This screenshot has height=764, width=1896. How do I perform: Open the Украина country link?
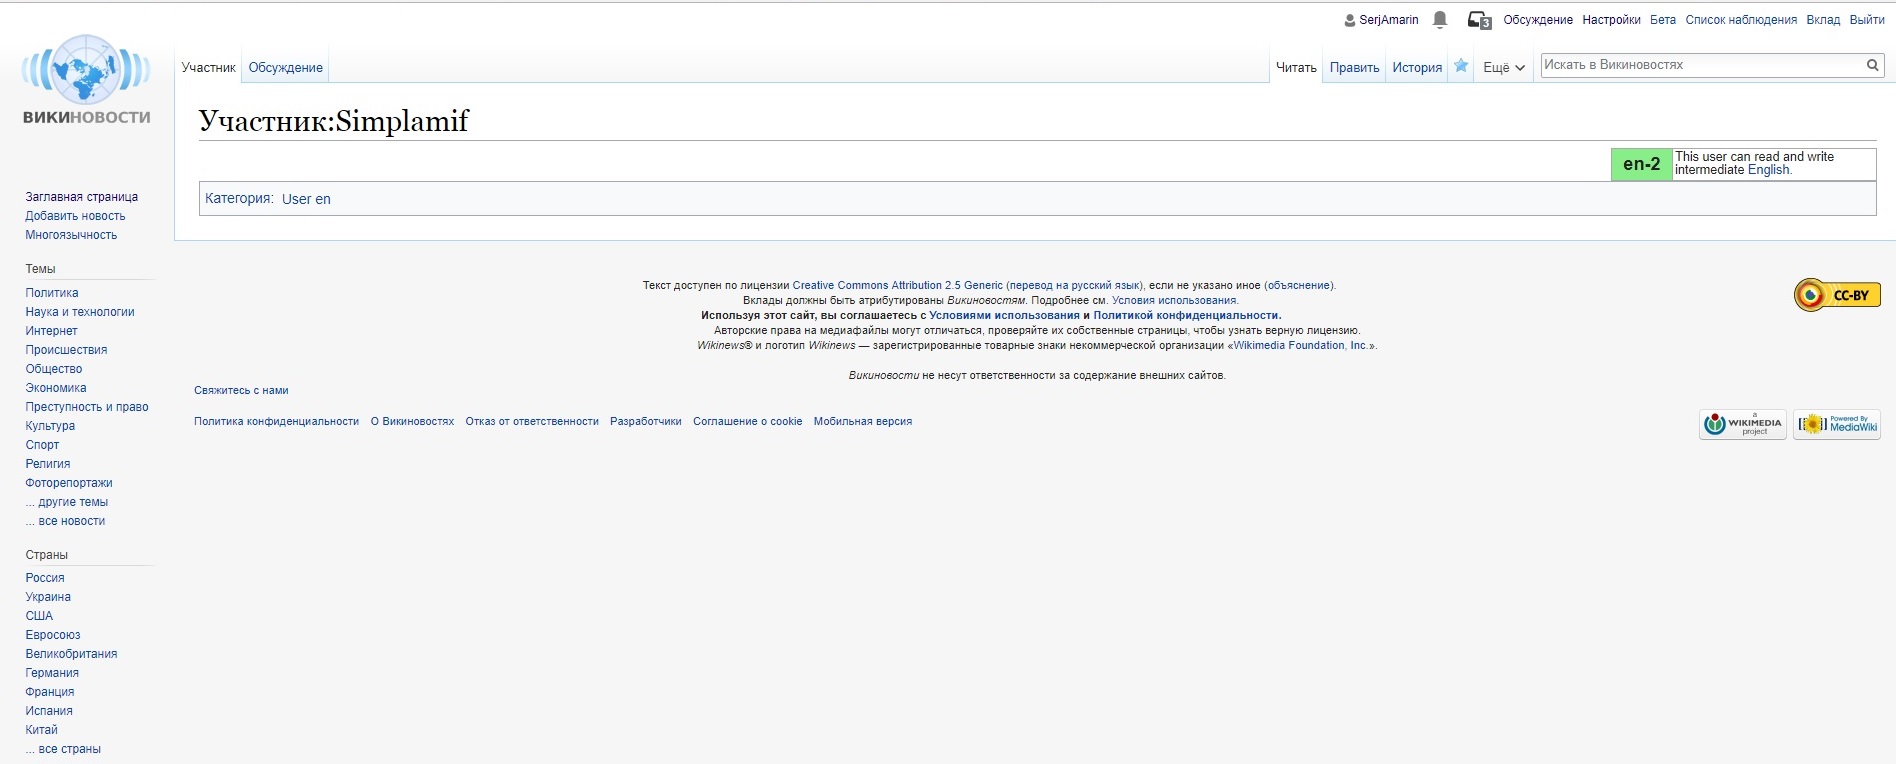tap(48, 597)
